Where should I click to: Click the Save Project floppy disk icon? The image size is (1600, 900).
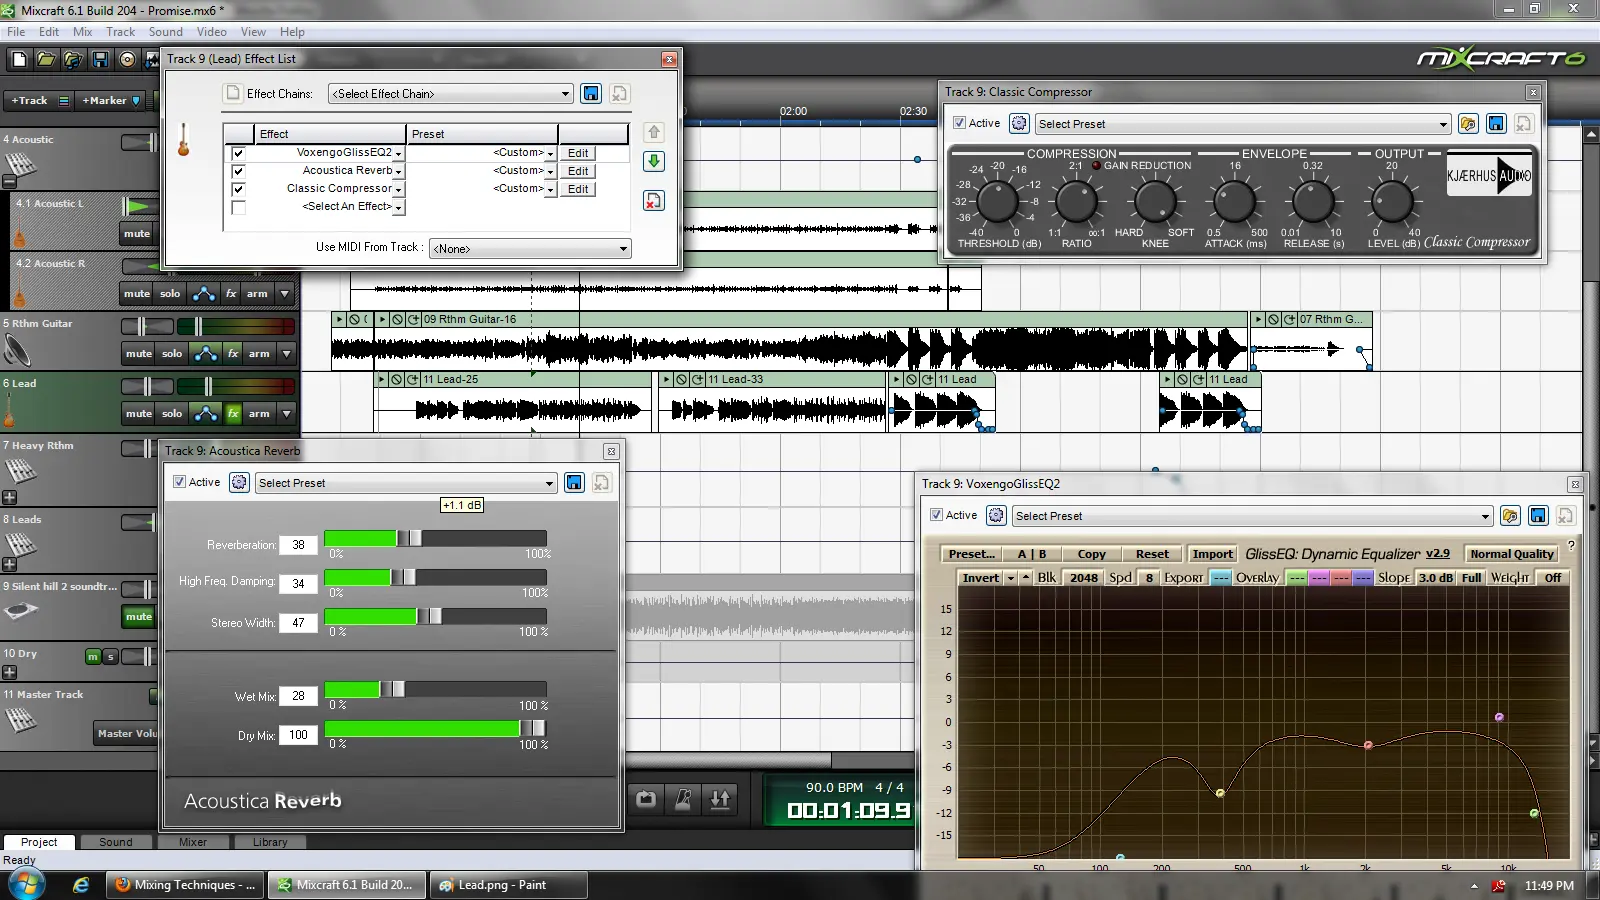click(x=100, y=60)
